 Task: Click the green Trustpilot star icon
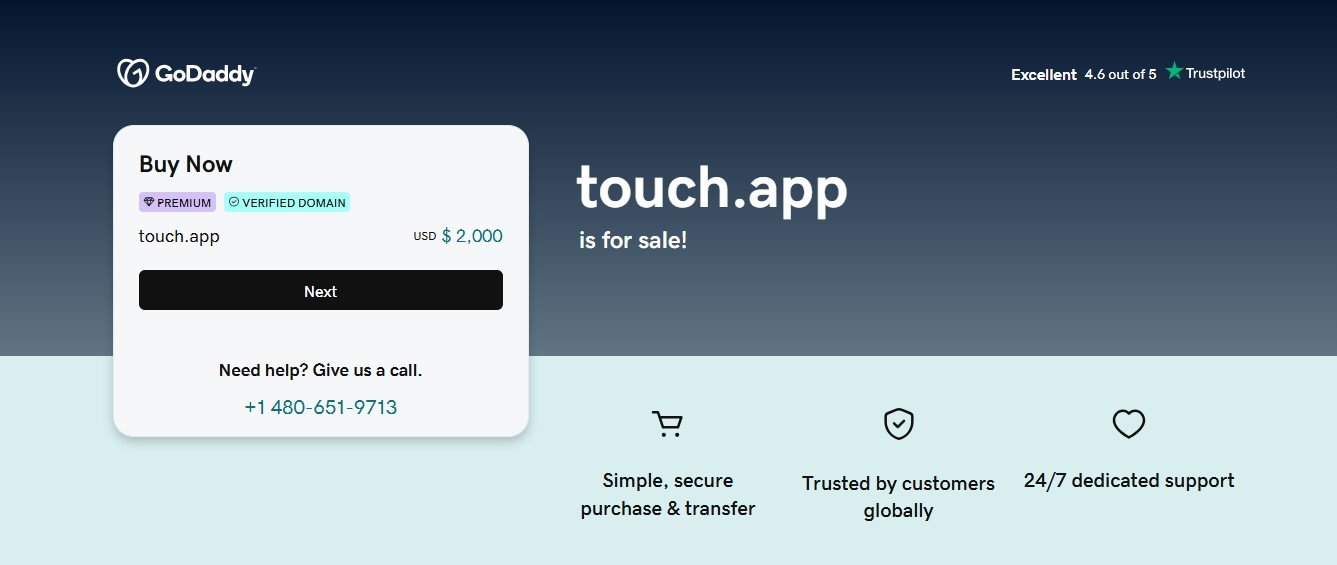click(1174, 71)
